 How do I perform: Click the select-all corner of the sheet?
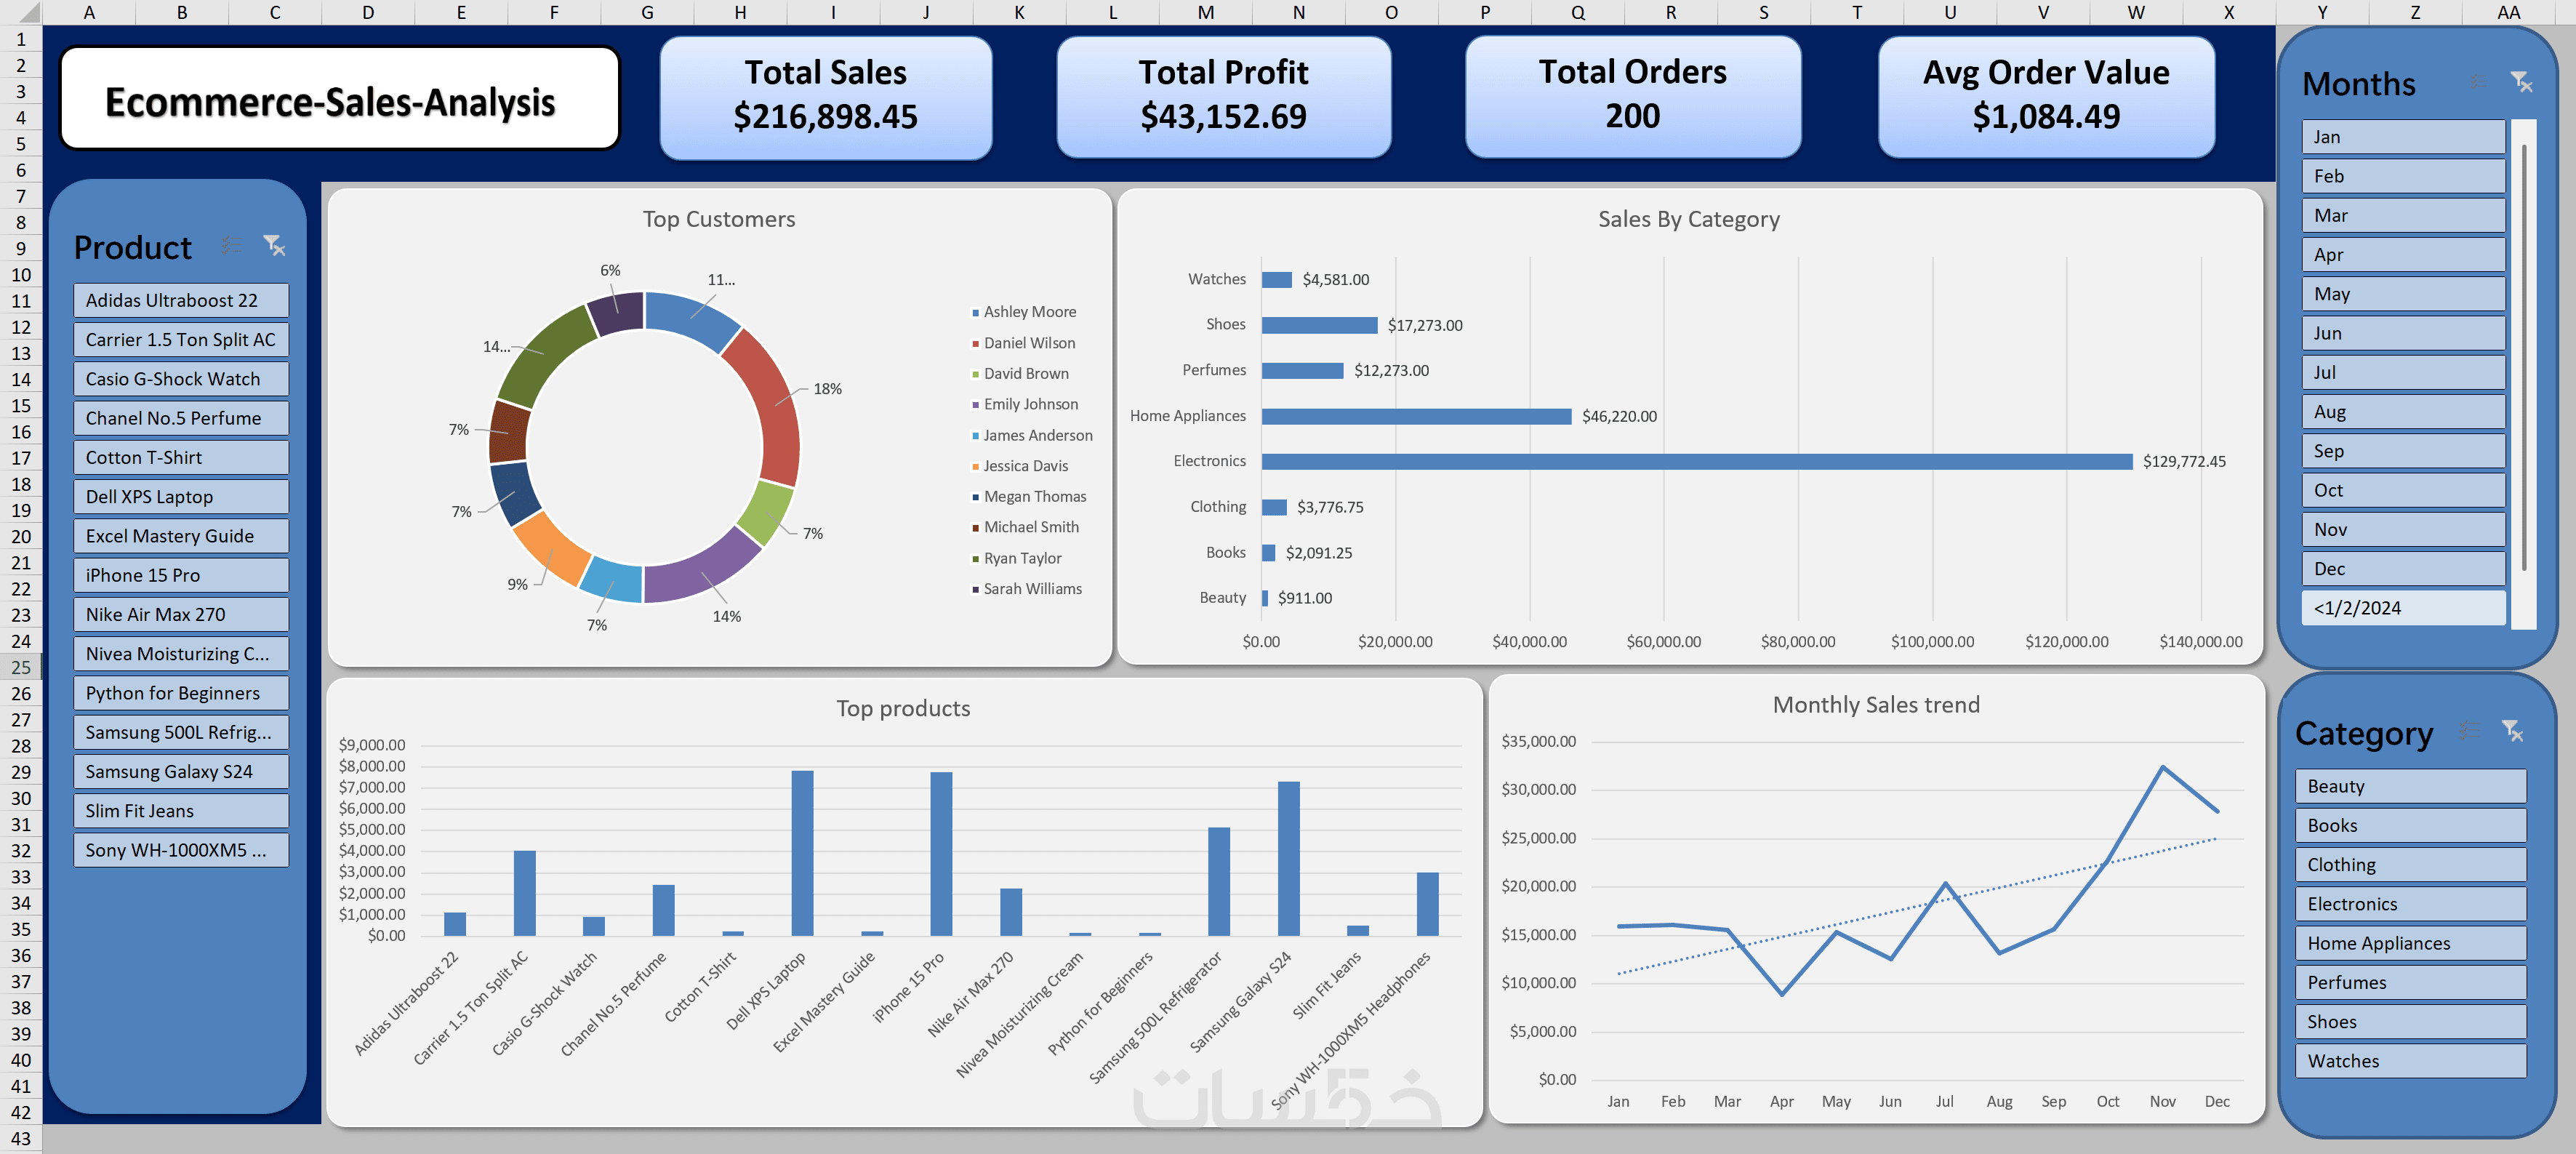pyautogui.click(x=21, y=12)
